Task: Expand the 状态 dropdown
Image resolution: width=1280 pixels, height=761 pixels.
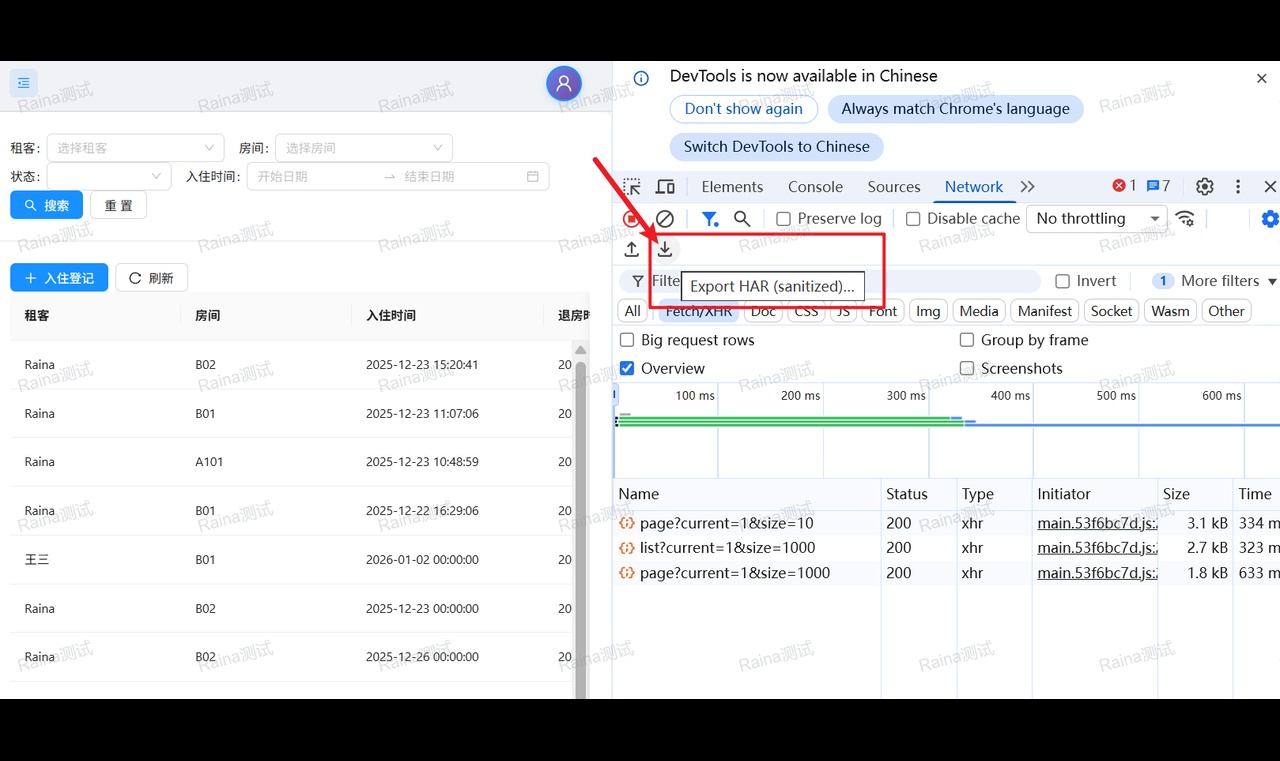Action: 109,176
